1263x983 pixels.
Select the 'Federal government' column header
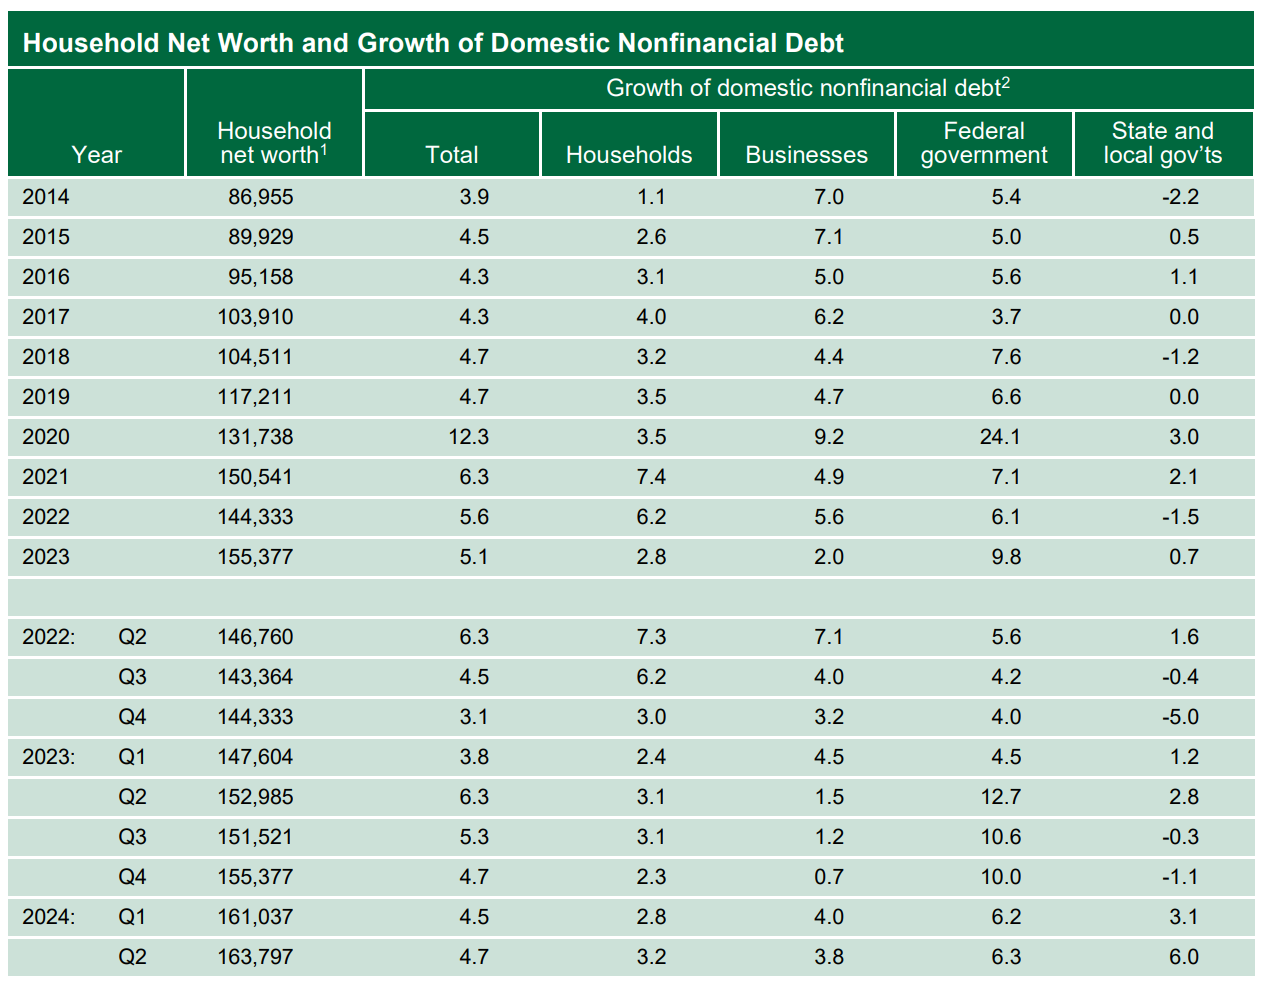coord(984,143)
